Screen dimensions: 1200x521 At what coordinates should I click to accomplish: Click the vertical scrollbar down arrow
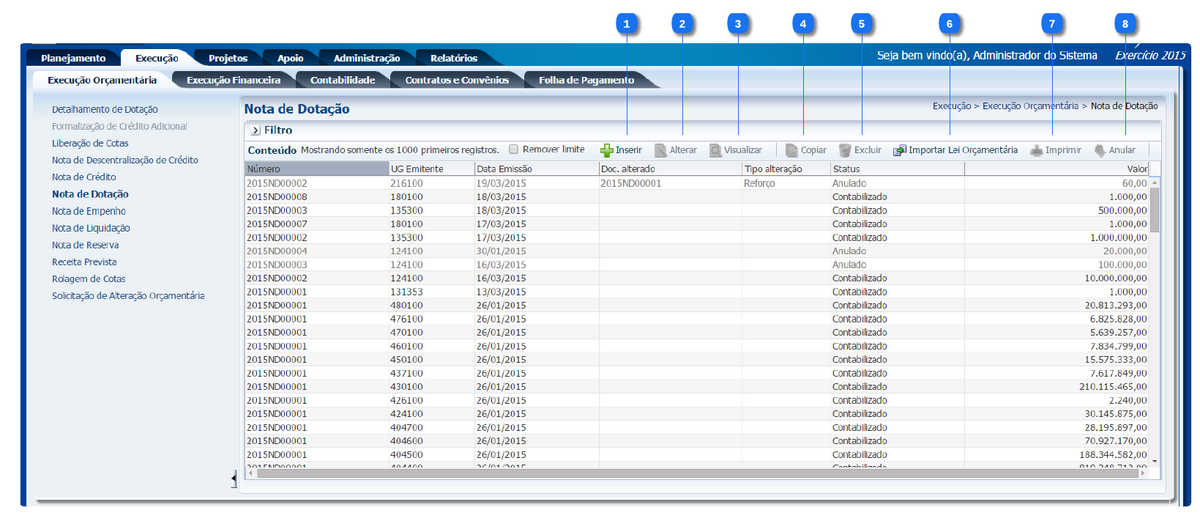pyautogui.click(x=1155, y=461)
